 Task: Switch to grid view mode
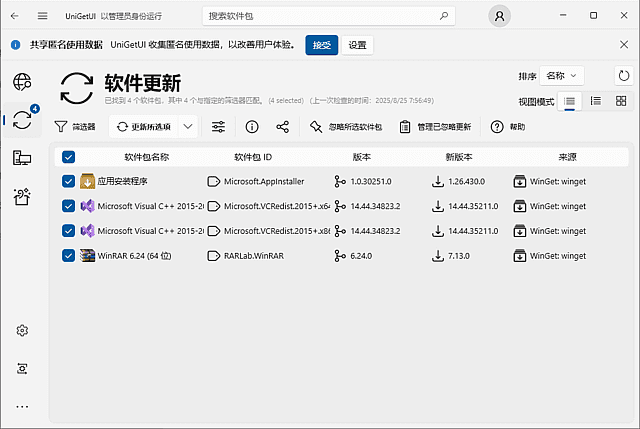tap(621, 101)
